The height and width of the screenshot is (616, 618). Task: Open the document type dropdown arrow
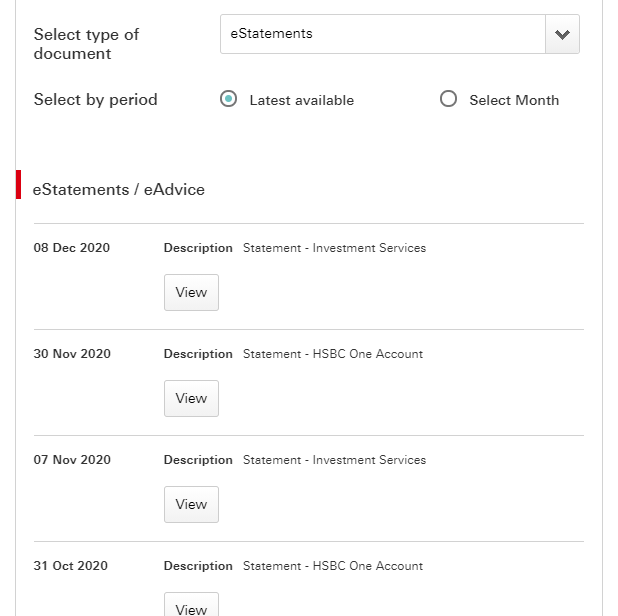tap(562, 34)
